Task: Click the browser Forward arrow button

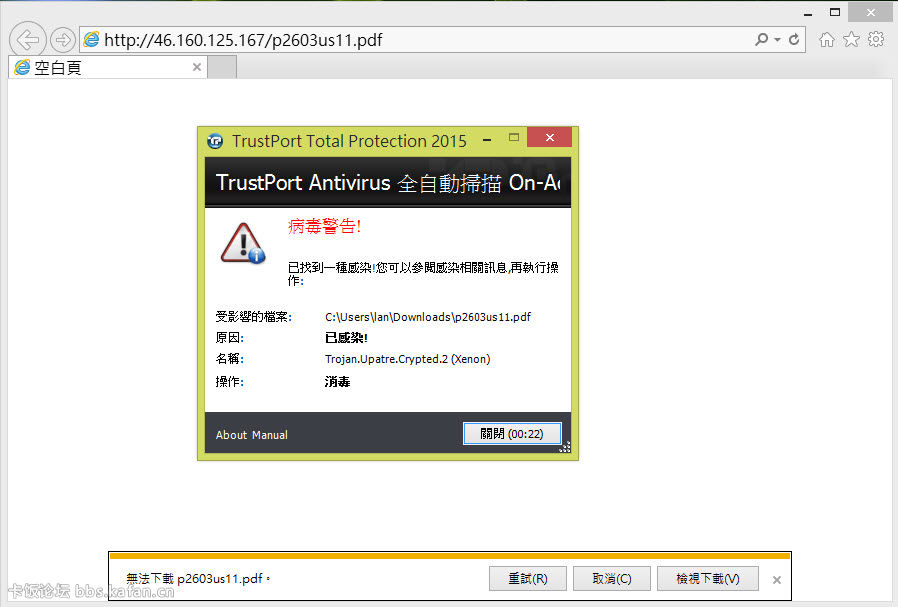Action: 62,40
